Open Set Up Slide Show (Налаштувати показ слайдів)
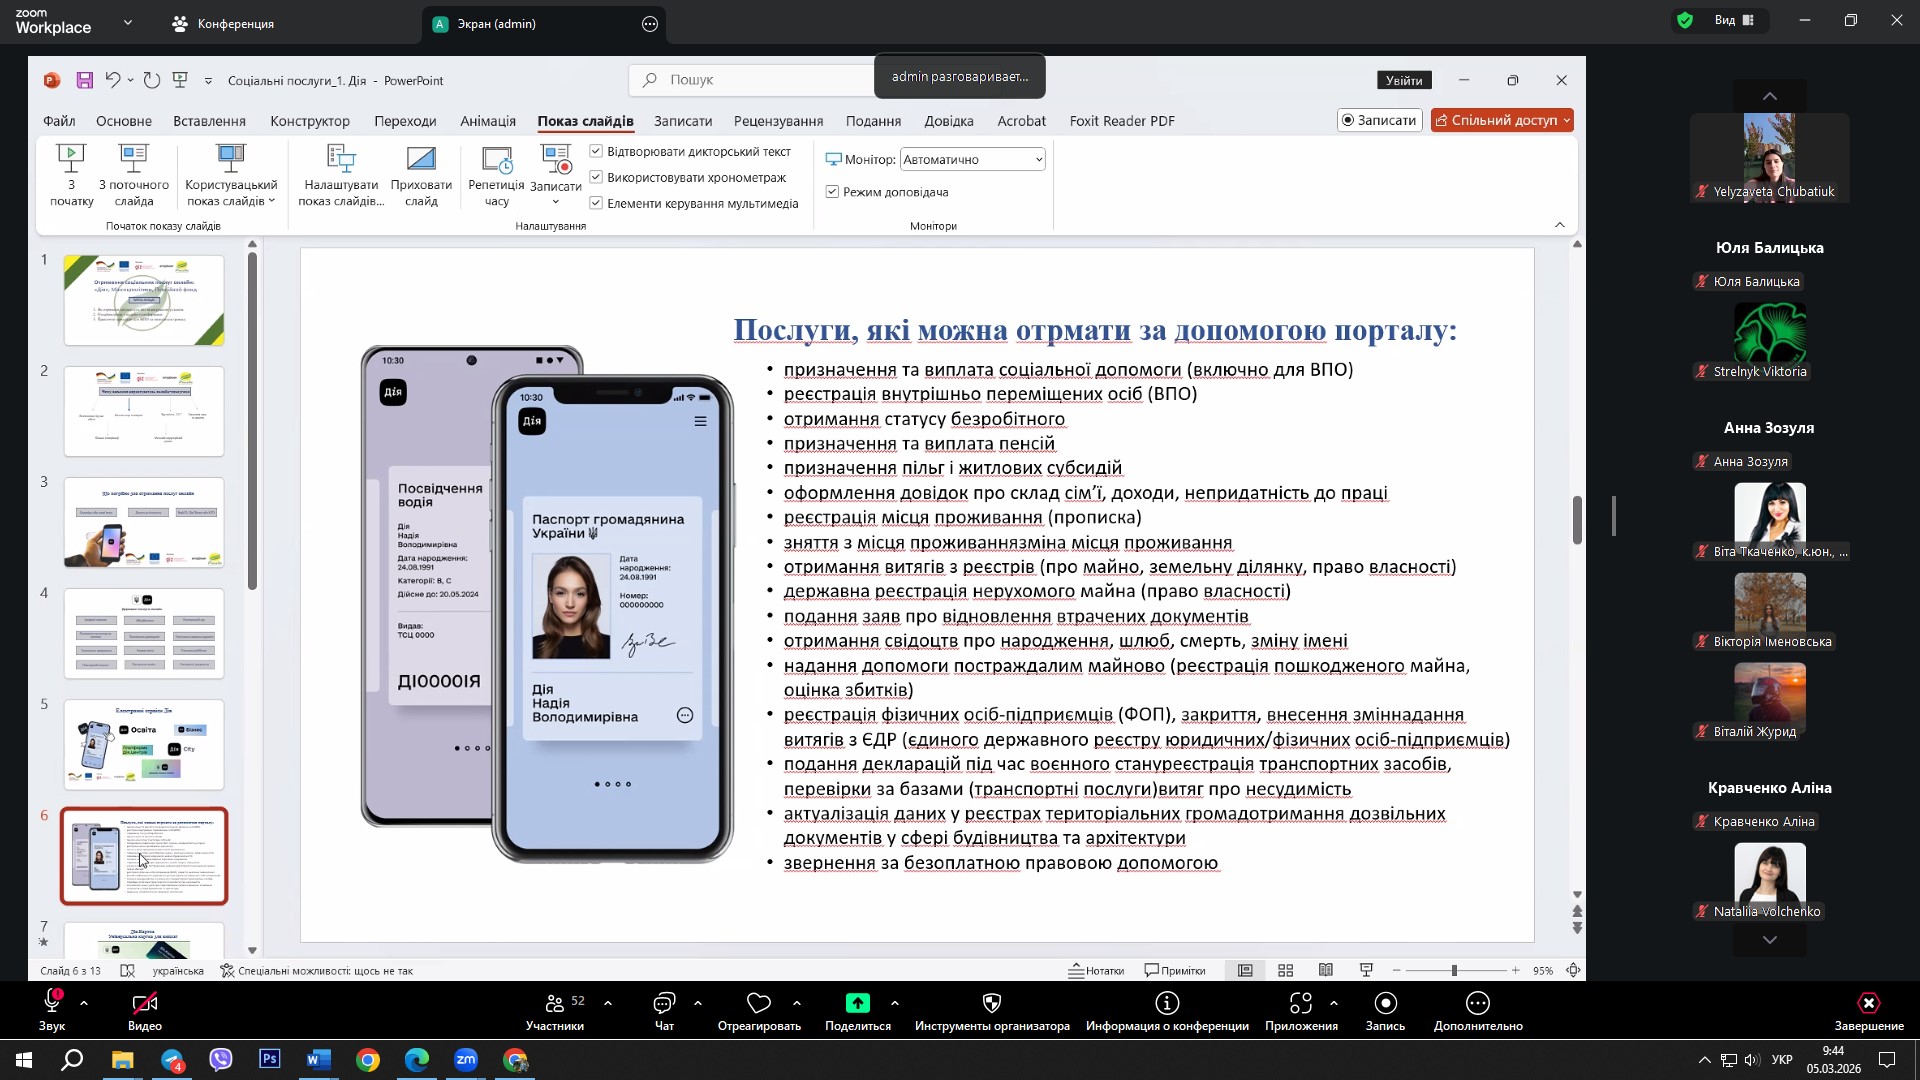The image size is (1920, 1080). (x=341, y=160)
